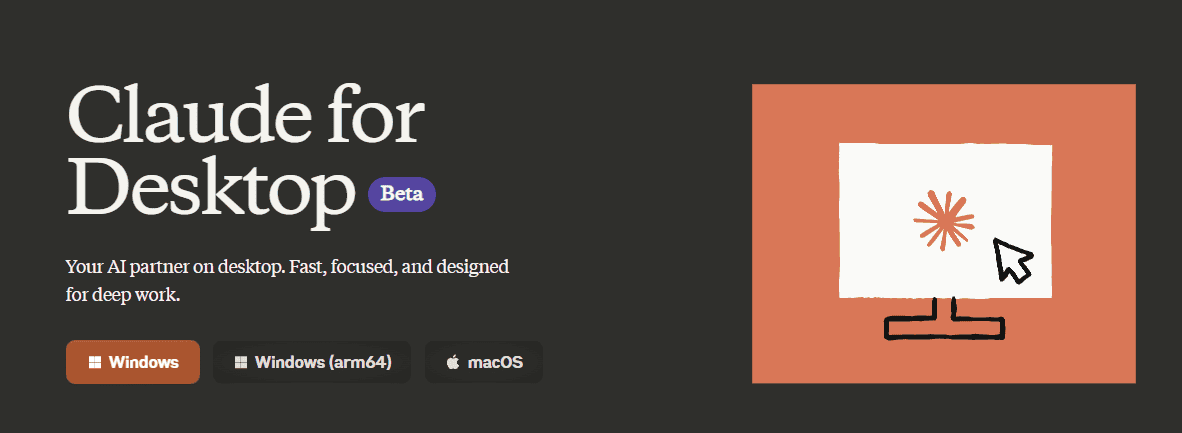Click the word "for" in the heading
This screenshot has width=1182, height=433.
point(386,113)
